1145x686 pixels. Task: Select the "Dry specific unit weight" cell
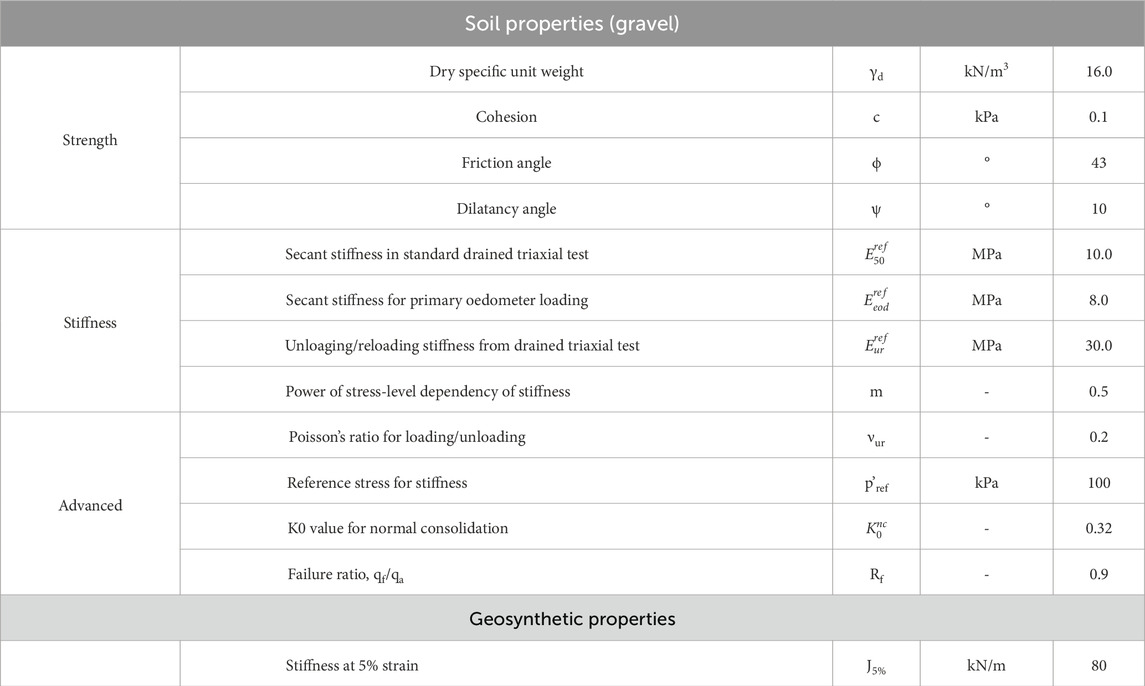(506, 72)
